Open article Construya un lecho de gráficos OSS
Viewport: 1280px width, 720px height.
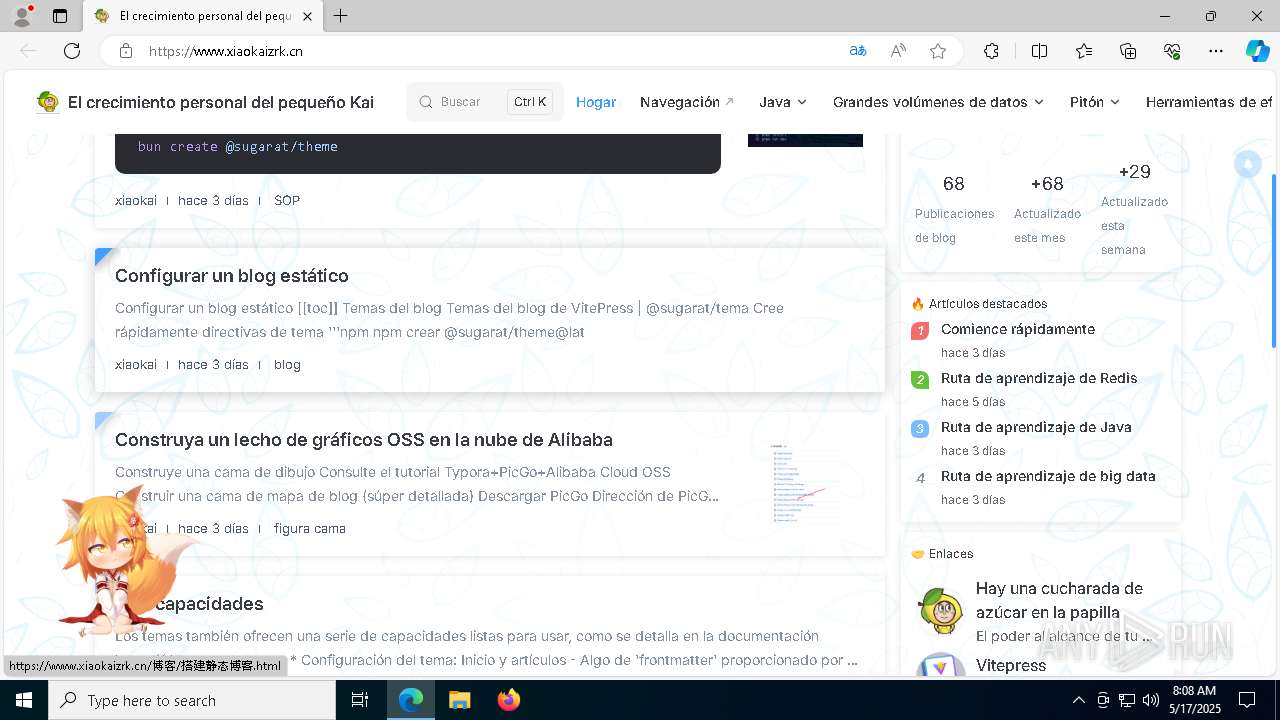[x=364, y=440]
